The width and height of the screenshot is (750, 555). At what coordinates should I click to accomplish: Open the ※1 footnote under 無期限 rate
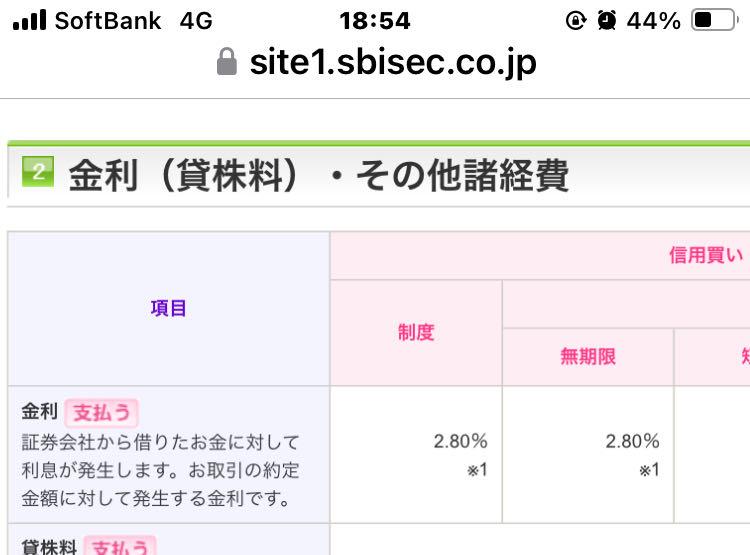[x=649, y=469]
